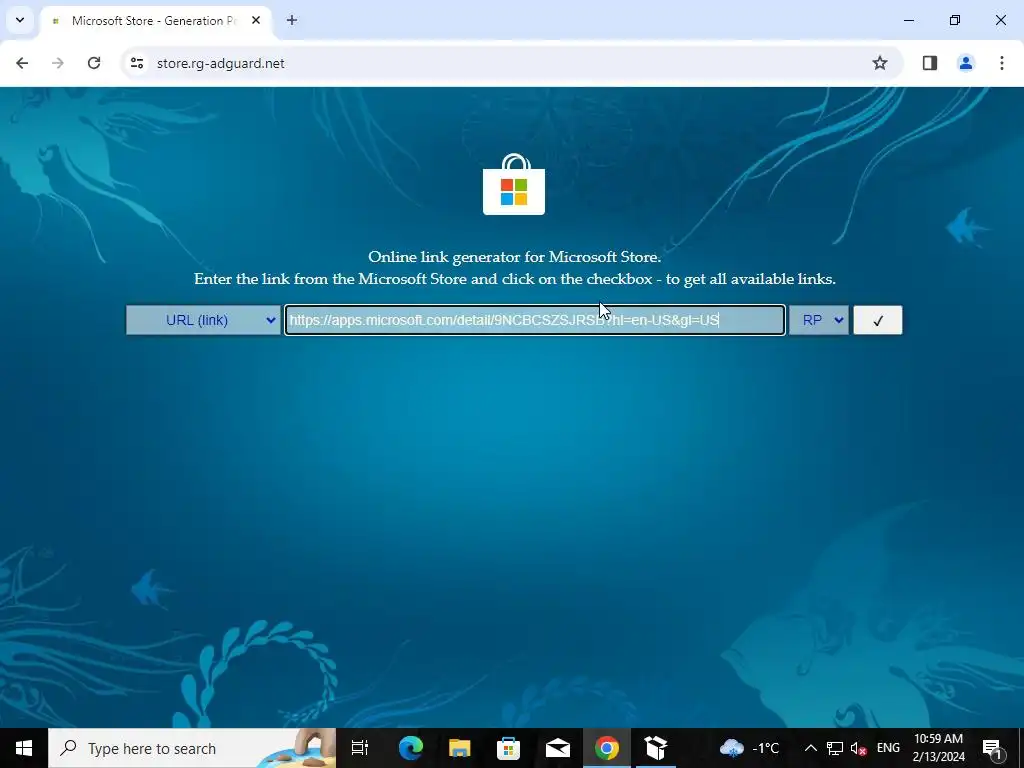
Task: Change the ENG input language
Action: click(x=888, y=748)
